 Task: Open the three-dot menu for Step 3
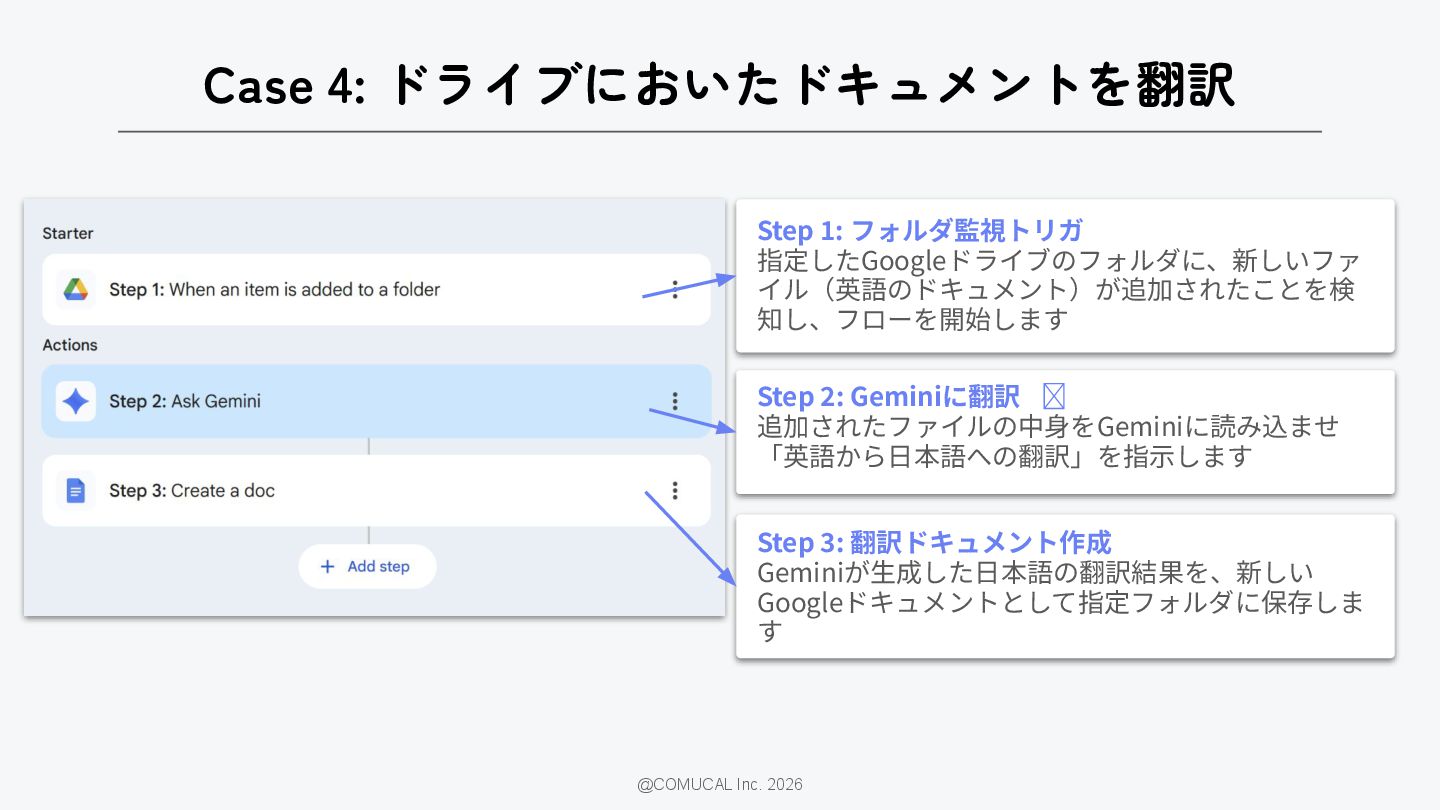(x=675, y=491)
